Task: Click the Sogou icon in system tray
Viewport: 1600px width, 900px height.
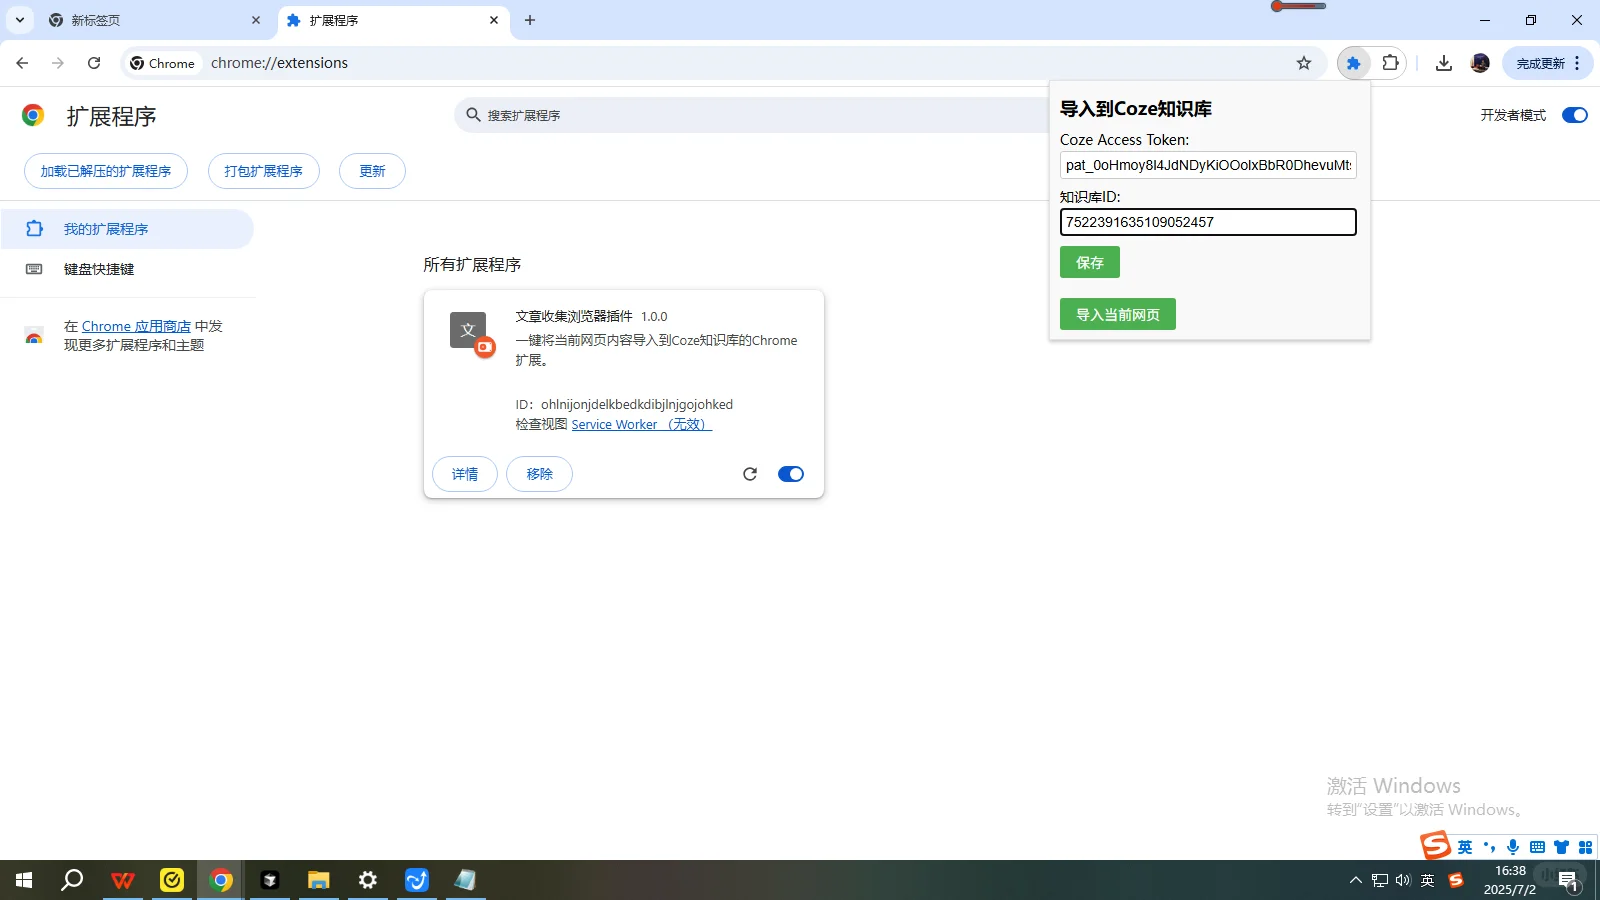Action: pyautogui.click(x=1456, y=880)
